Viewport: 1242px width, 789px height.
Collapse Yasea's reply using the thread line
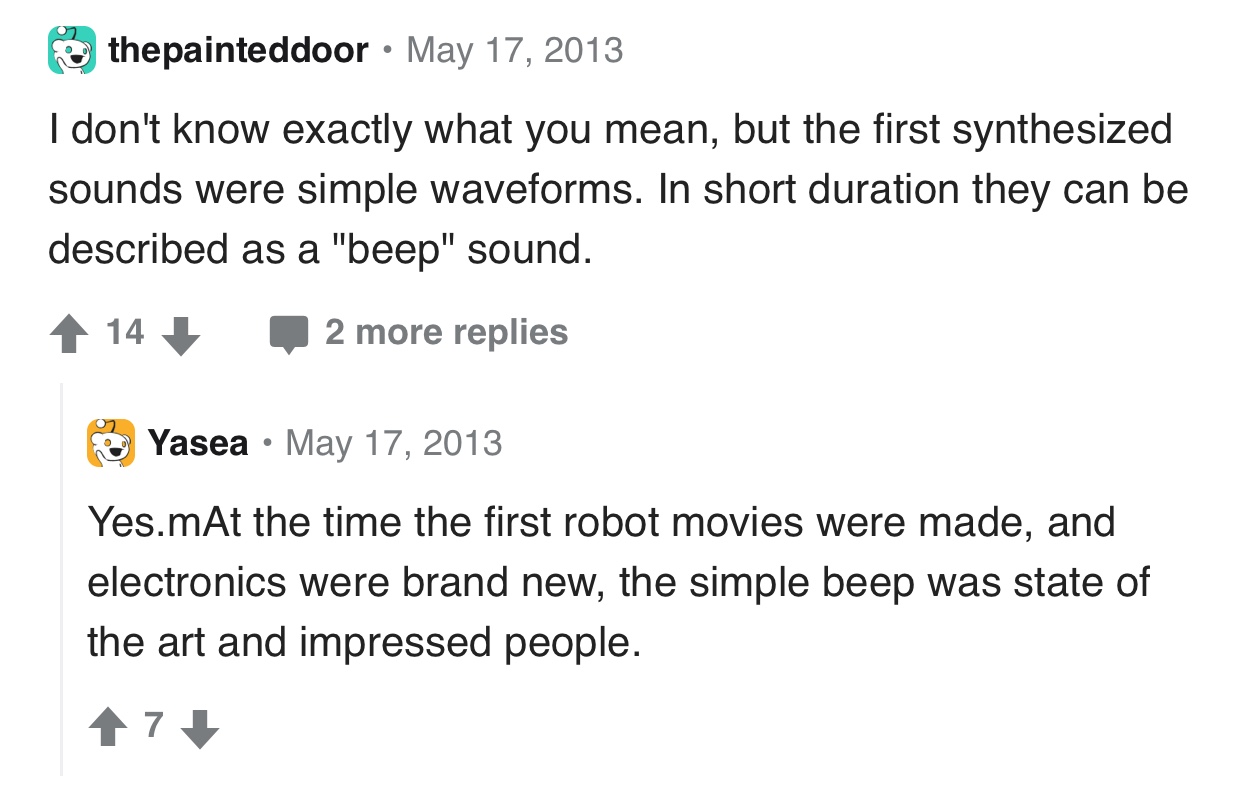[x=62, y=578]
